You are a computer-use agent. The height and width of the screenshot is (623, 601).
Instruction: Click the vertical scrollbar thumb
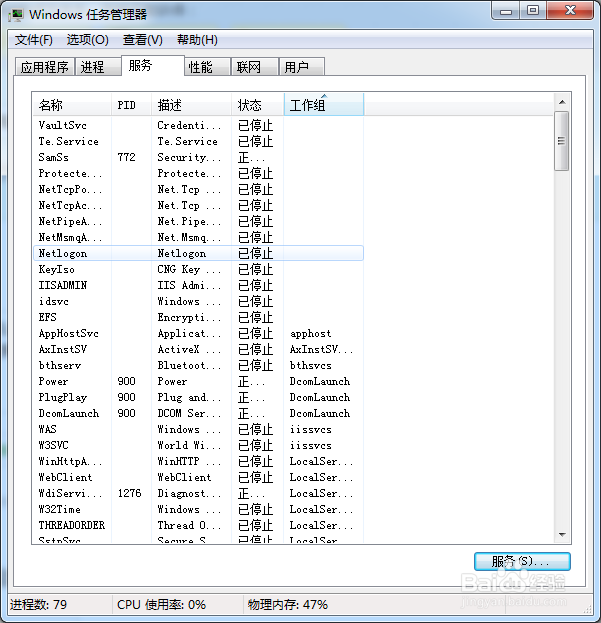point(562,141)
